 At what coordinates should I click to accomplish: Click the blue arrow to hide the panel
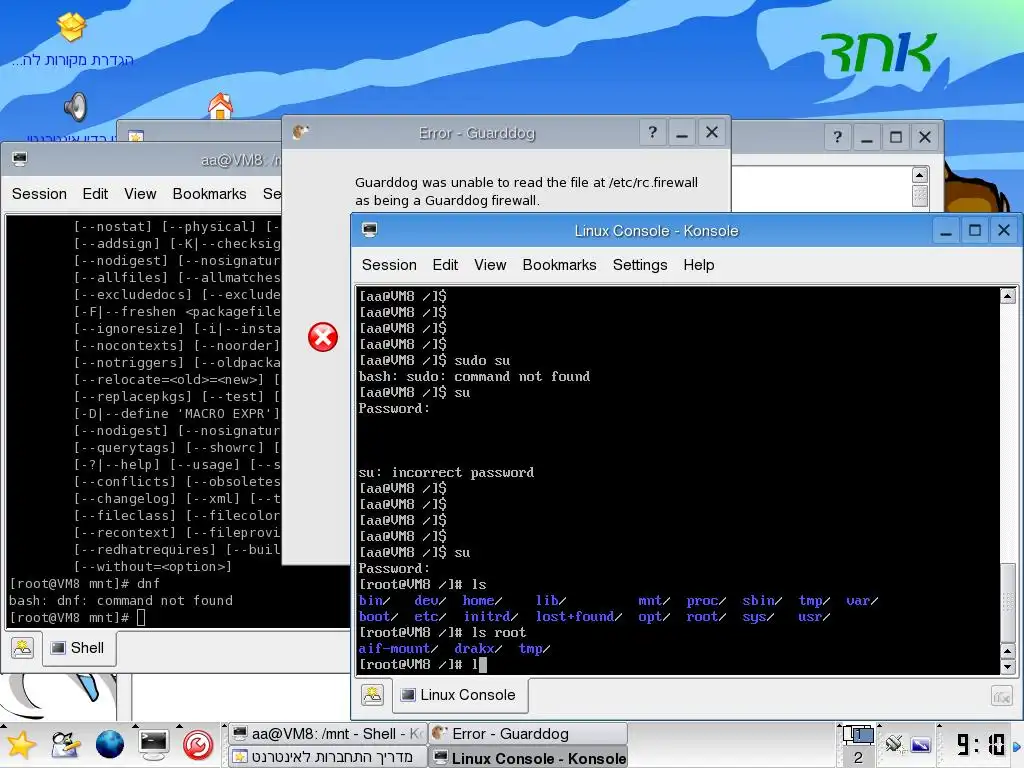click(1016, 746)
